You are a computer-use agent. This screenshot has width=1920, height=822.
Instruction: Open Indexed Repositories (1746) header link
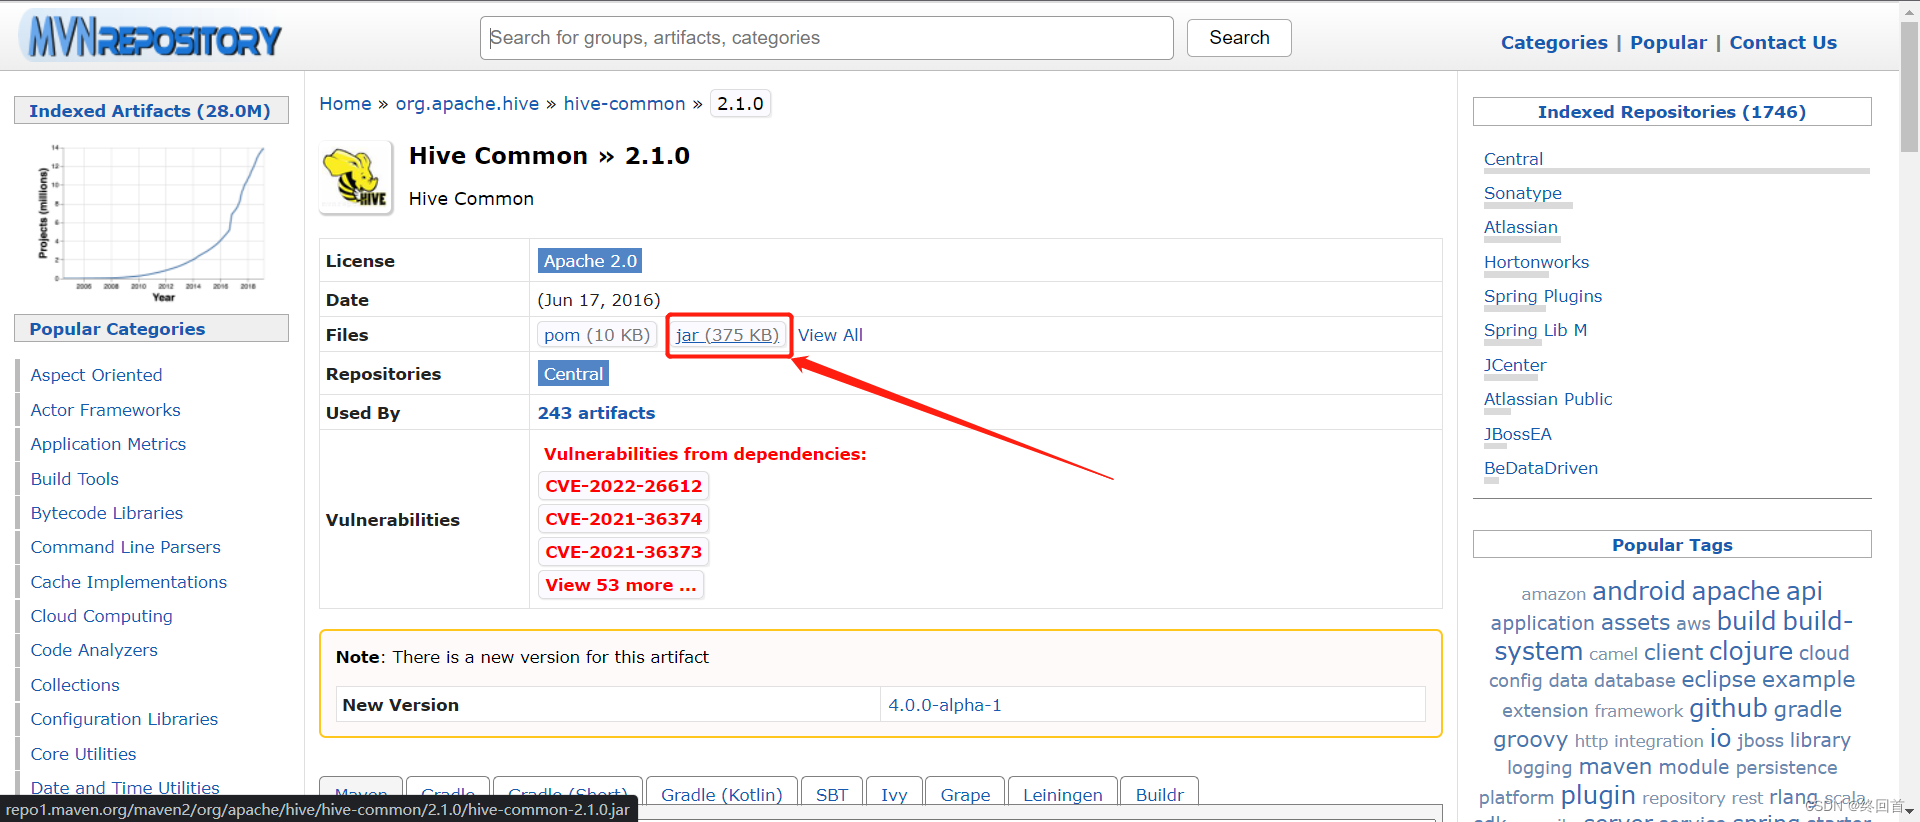pos(1671,112)
